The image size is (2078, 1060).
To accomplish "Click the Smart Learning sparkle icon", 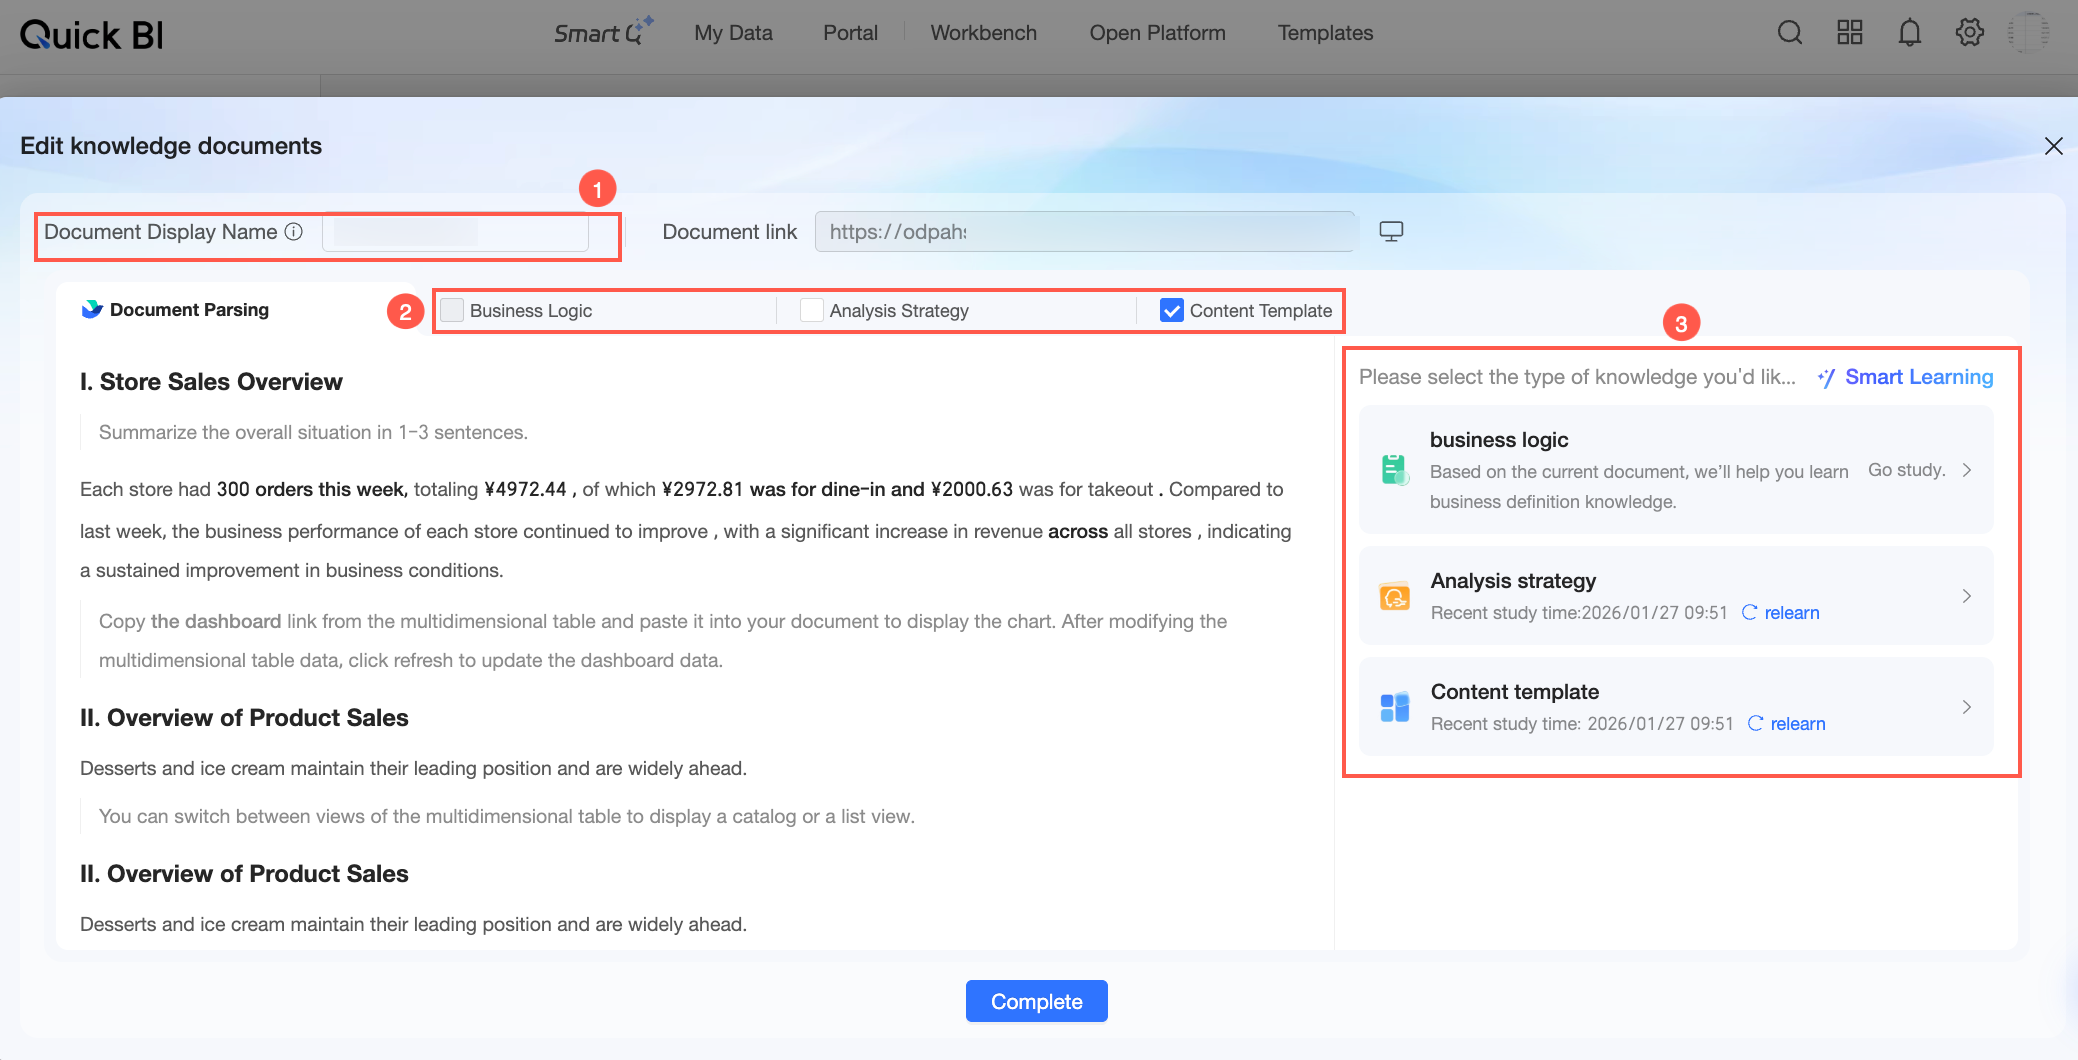I will [x=1827, y=378].
